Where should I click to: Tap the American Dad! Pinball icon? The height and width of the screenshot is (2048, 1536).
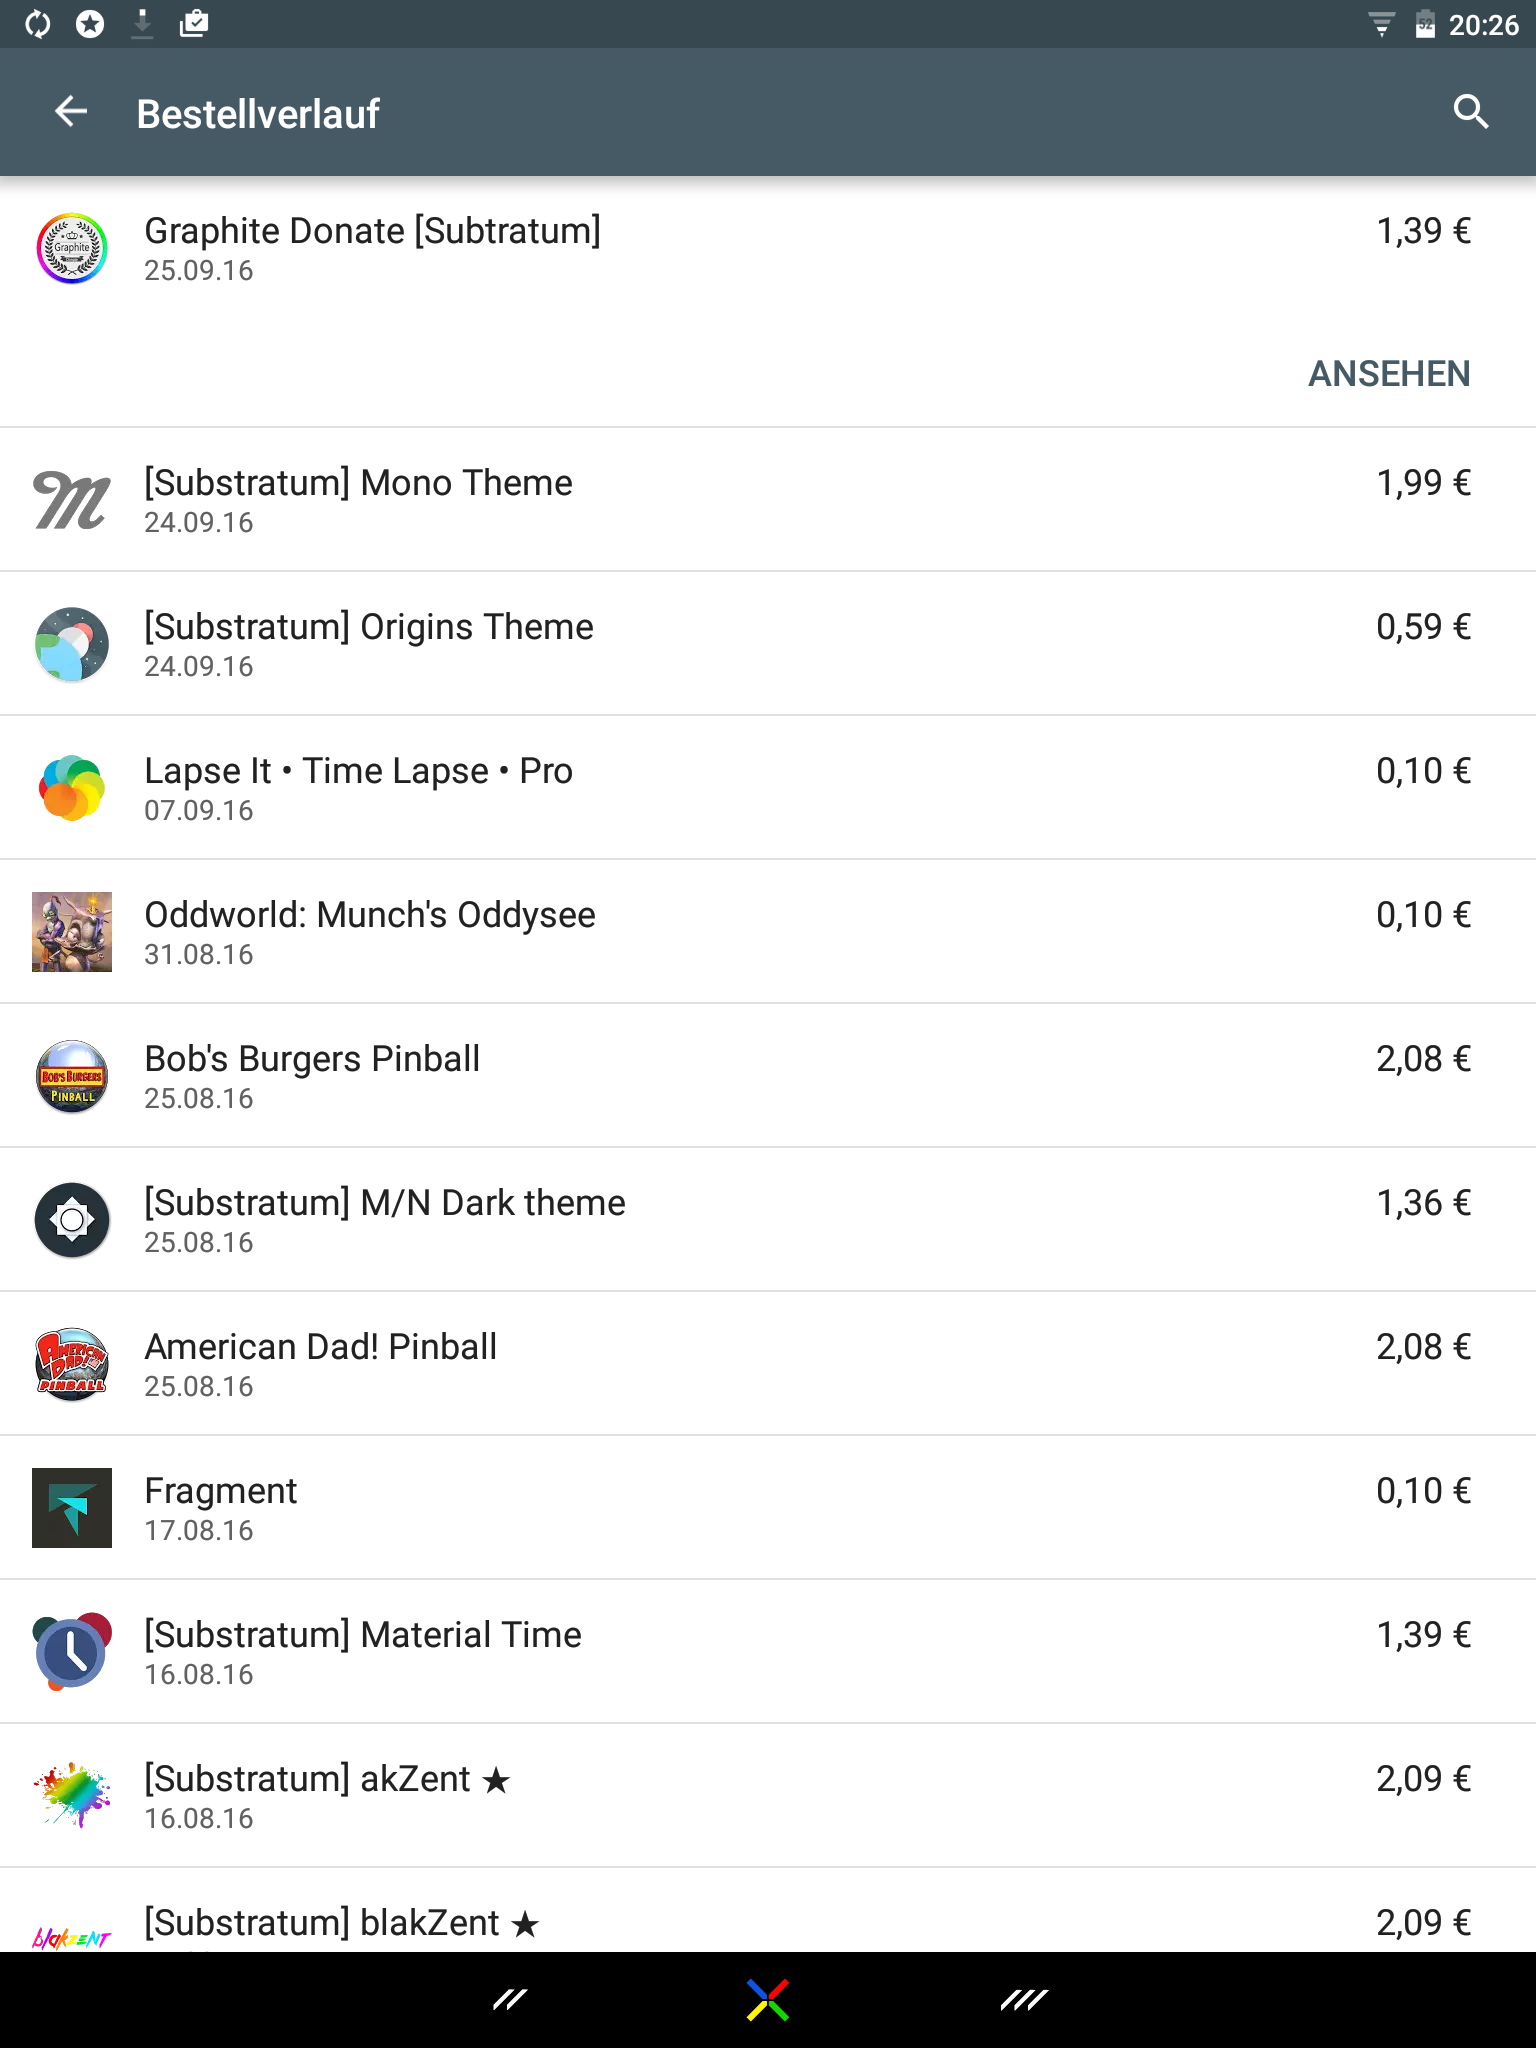pos(72,1364)
